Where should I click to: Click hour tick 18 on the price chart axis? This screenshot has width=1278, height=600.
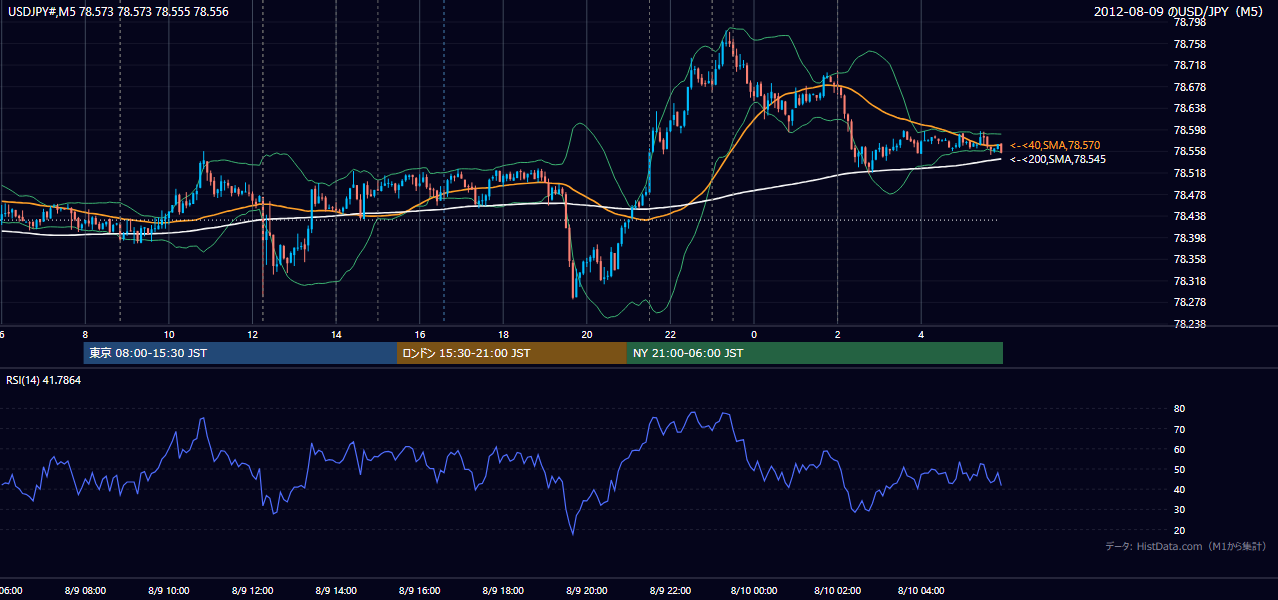click(x=503, y=334)
